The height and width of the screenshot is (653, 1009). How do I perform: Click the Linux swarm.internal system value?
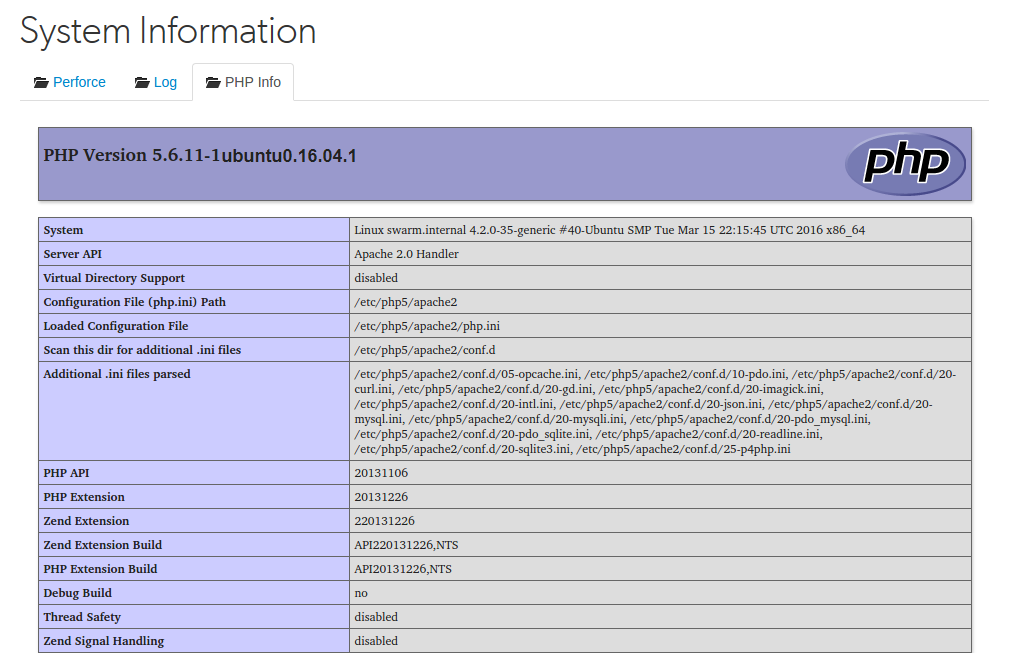coord(609,230)
